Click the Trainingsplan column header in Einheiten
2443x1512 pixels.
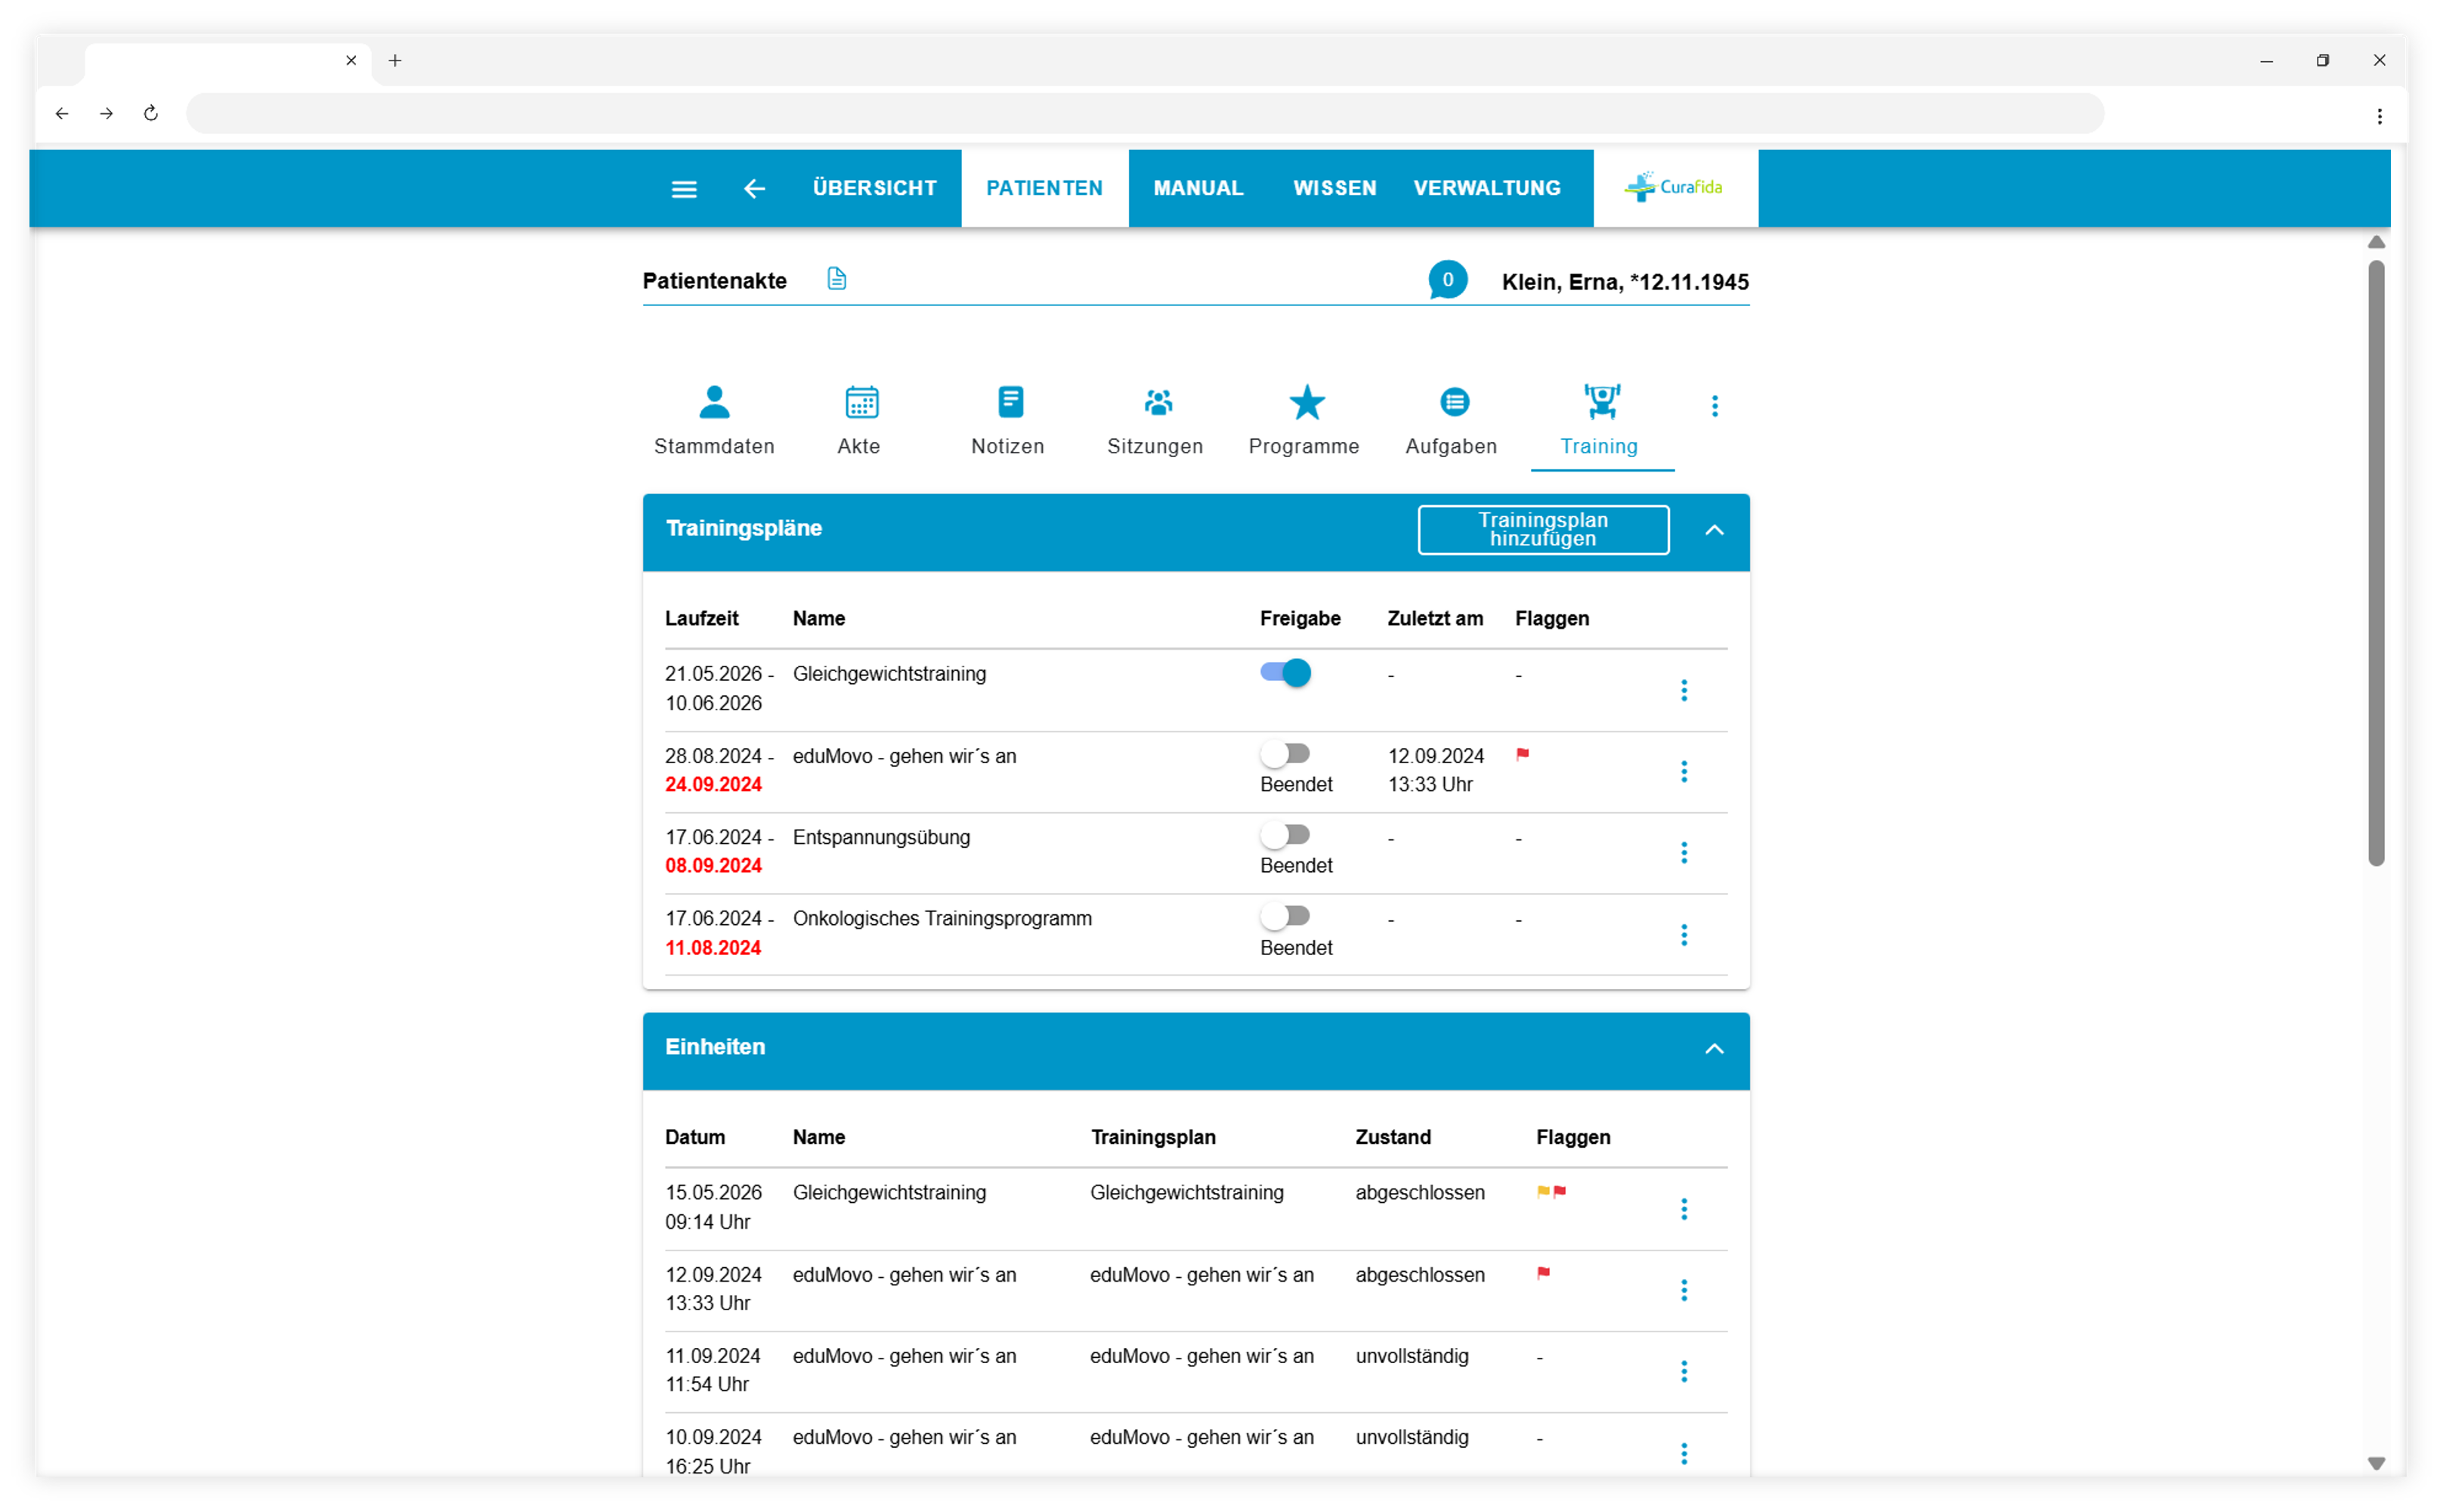point(1152,1137)
